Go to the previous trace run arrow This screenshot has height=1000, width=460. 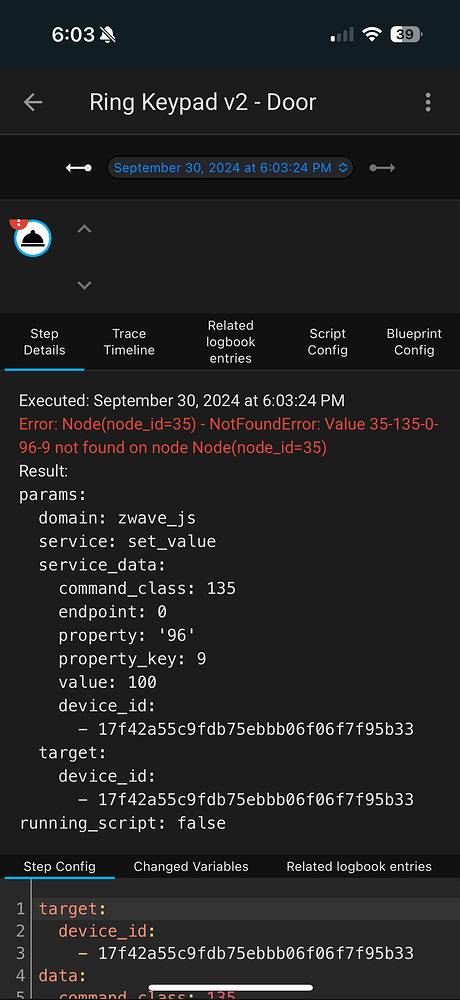(x=79, y=168)
